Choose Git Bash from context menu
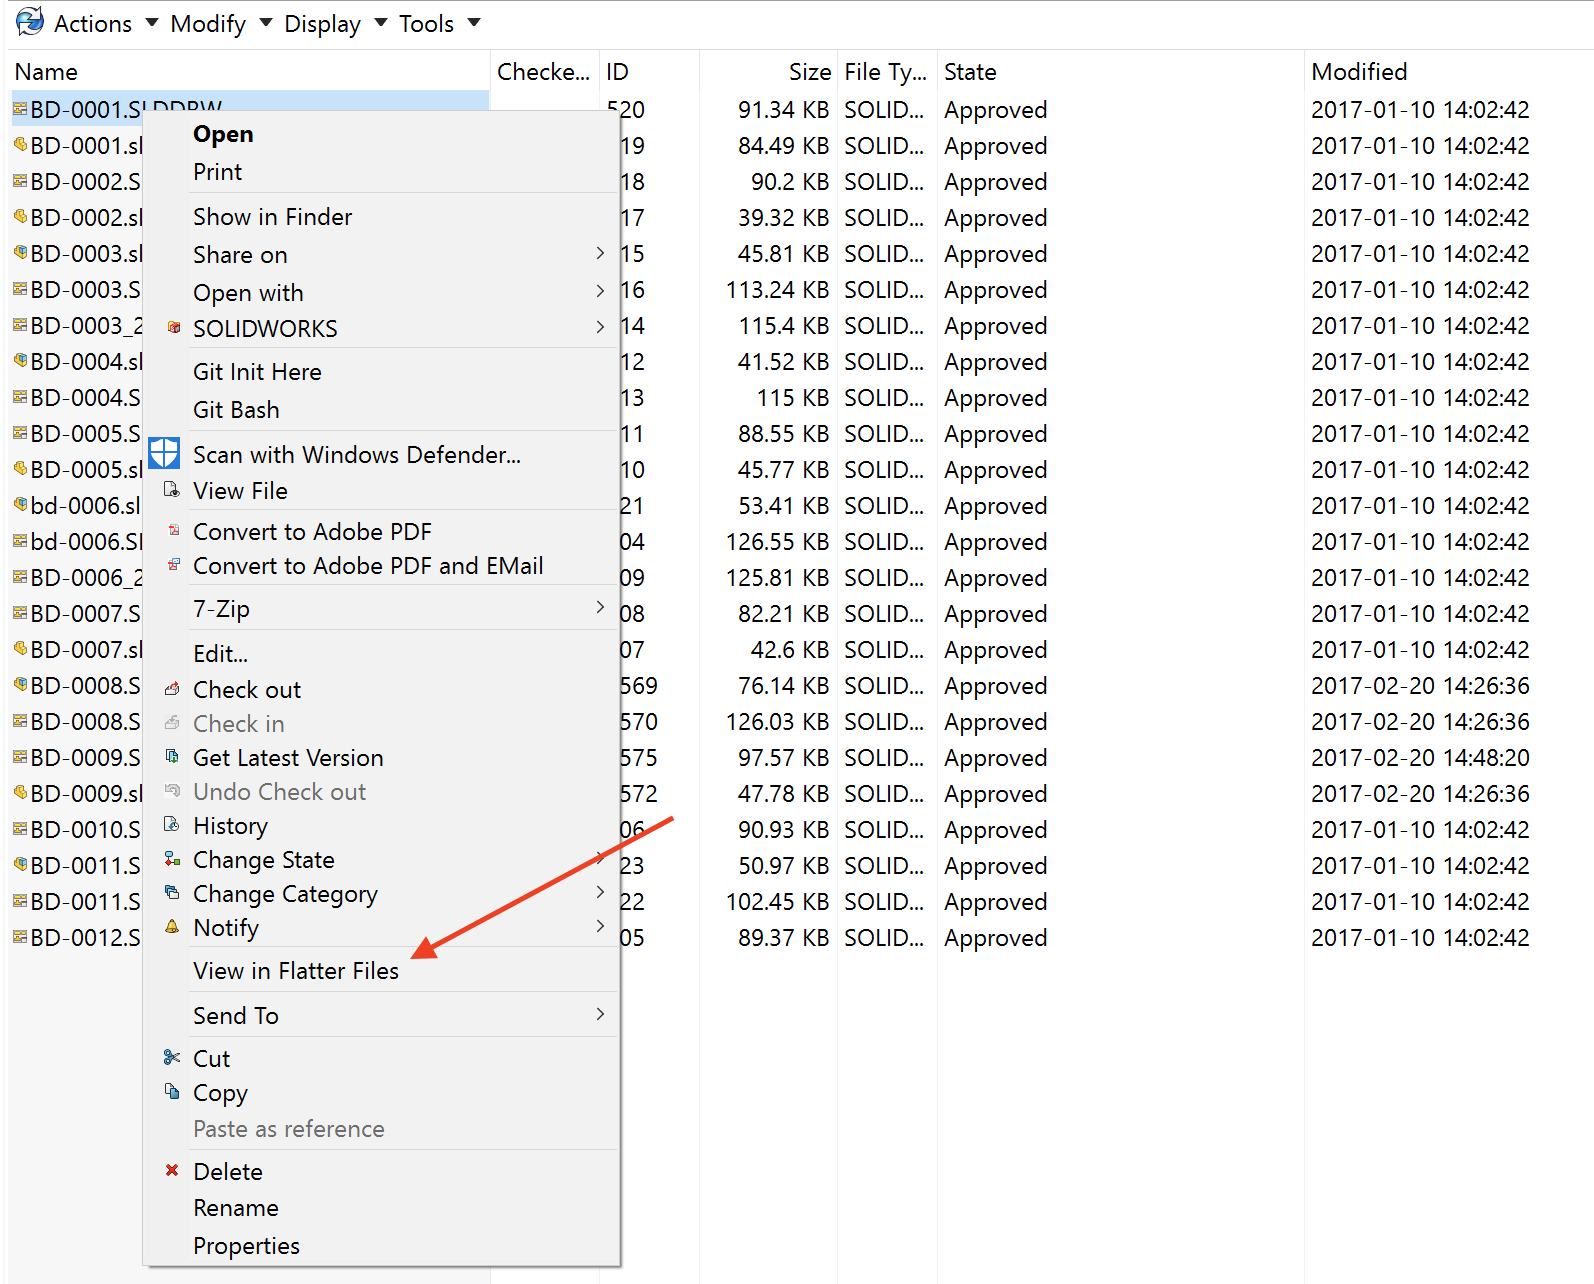 click(236, 410)
